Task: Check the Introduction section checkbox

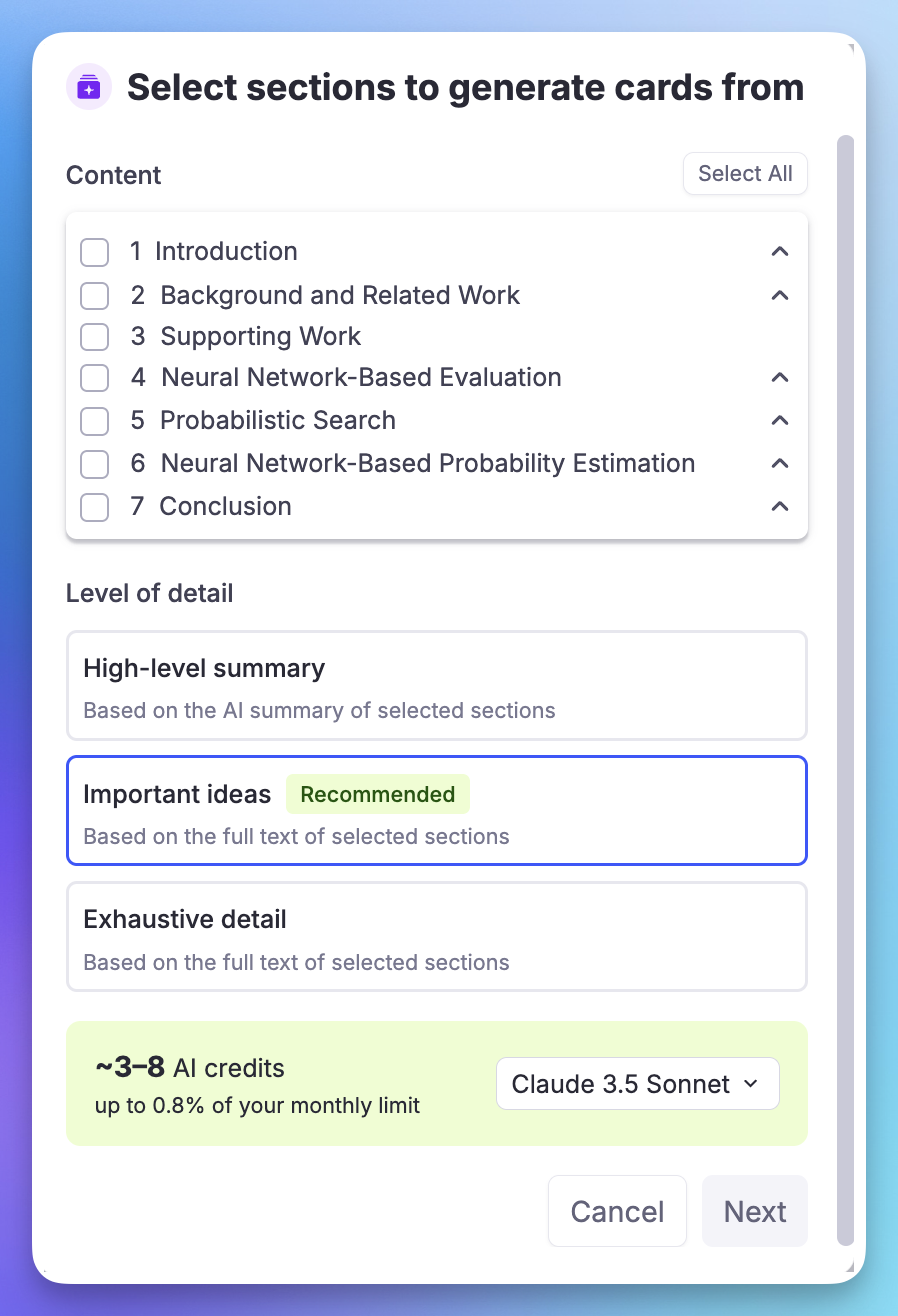Action: tap(94, 252)
